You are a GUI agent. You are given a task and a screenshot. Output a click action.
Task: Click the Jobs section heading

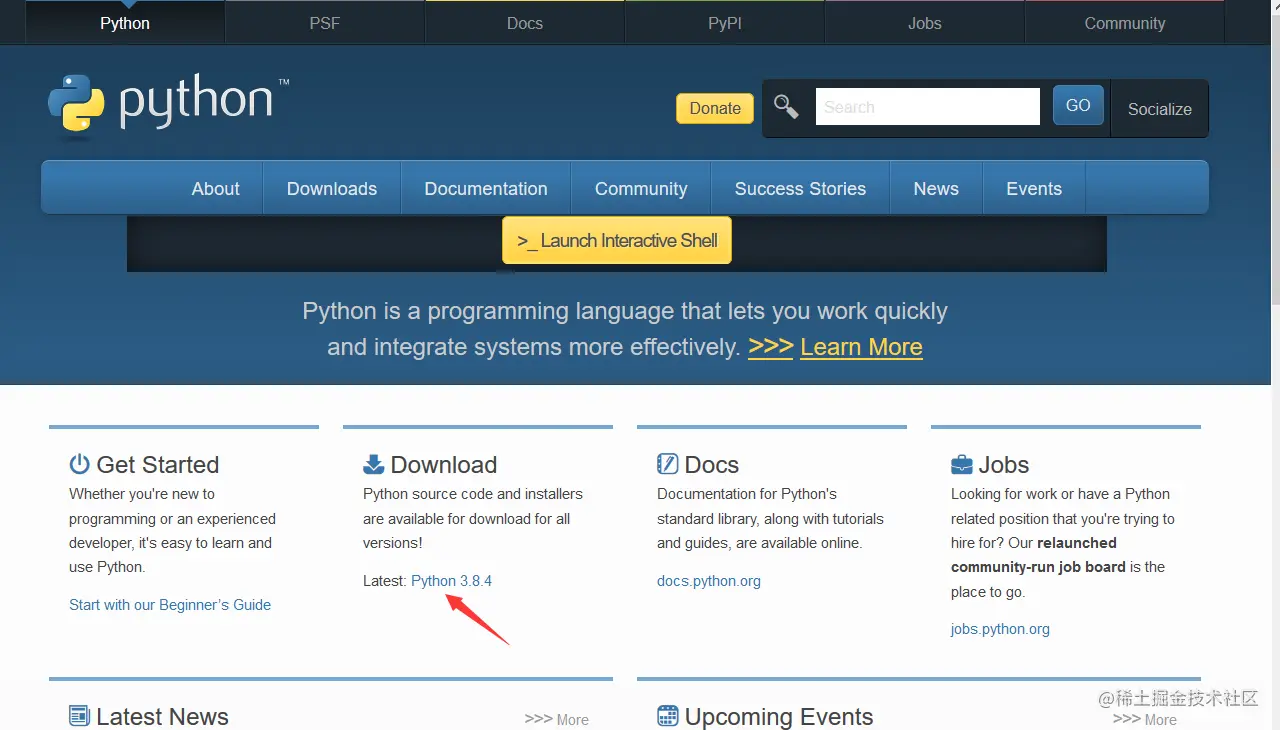pos(1004,465)
